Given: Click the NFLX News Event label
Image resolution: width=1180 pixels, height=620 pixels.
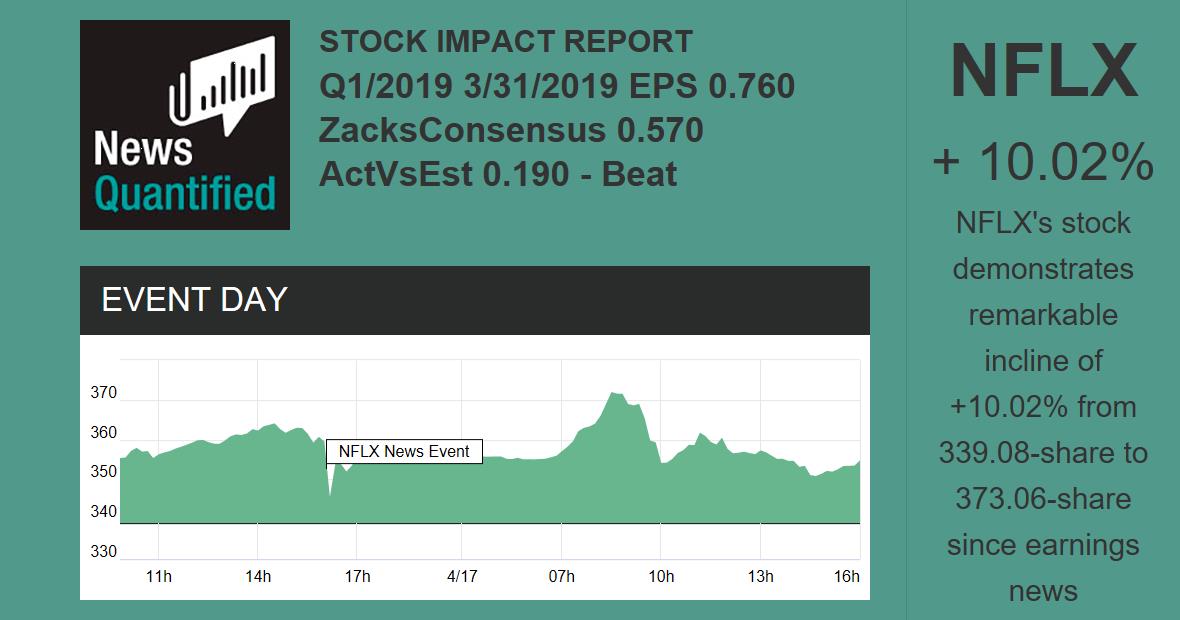Looking at the screenshot, I should [x=404, y=452].
